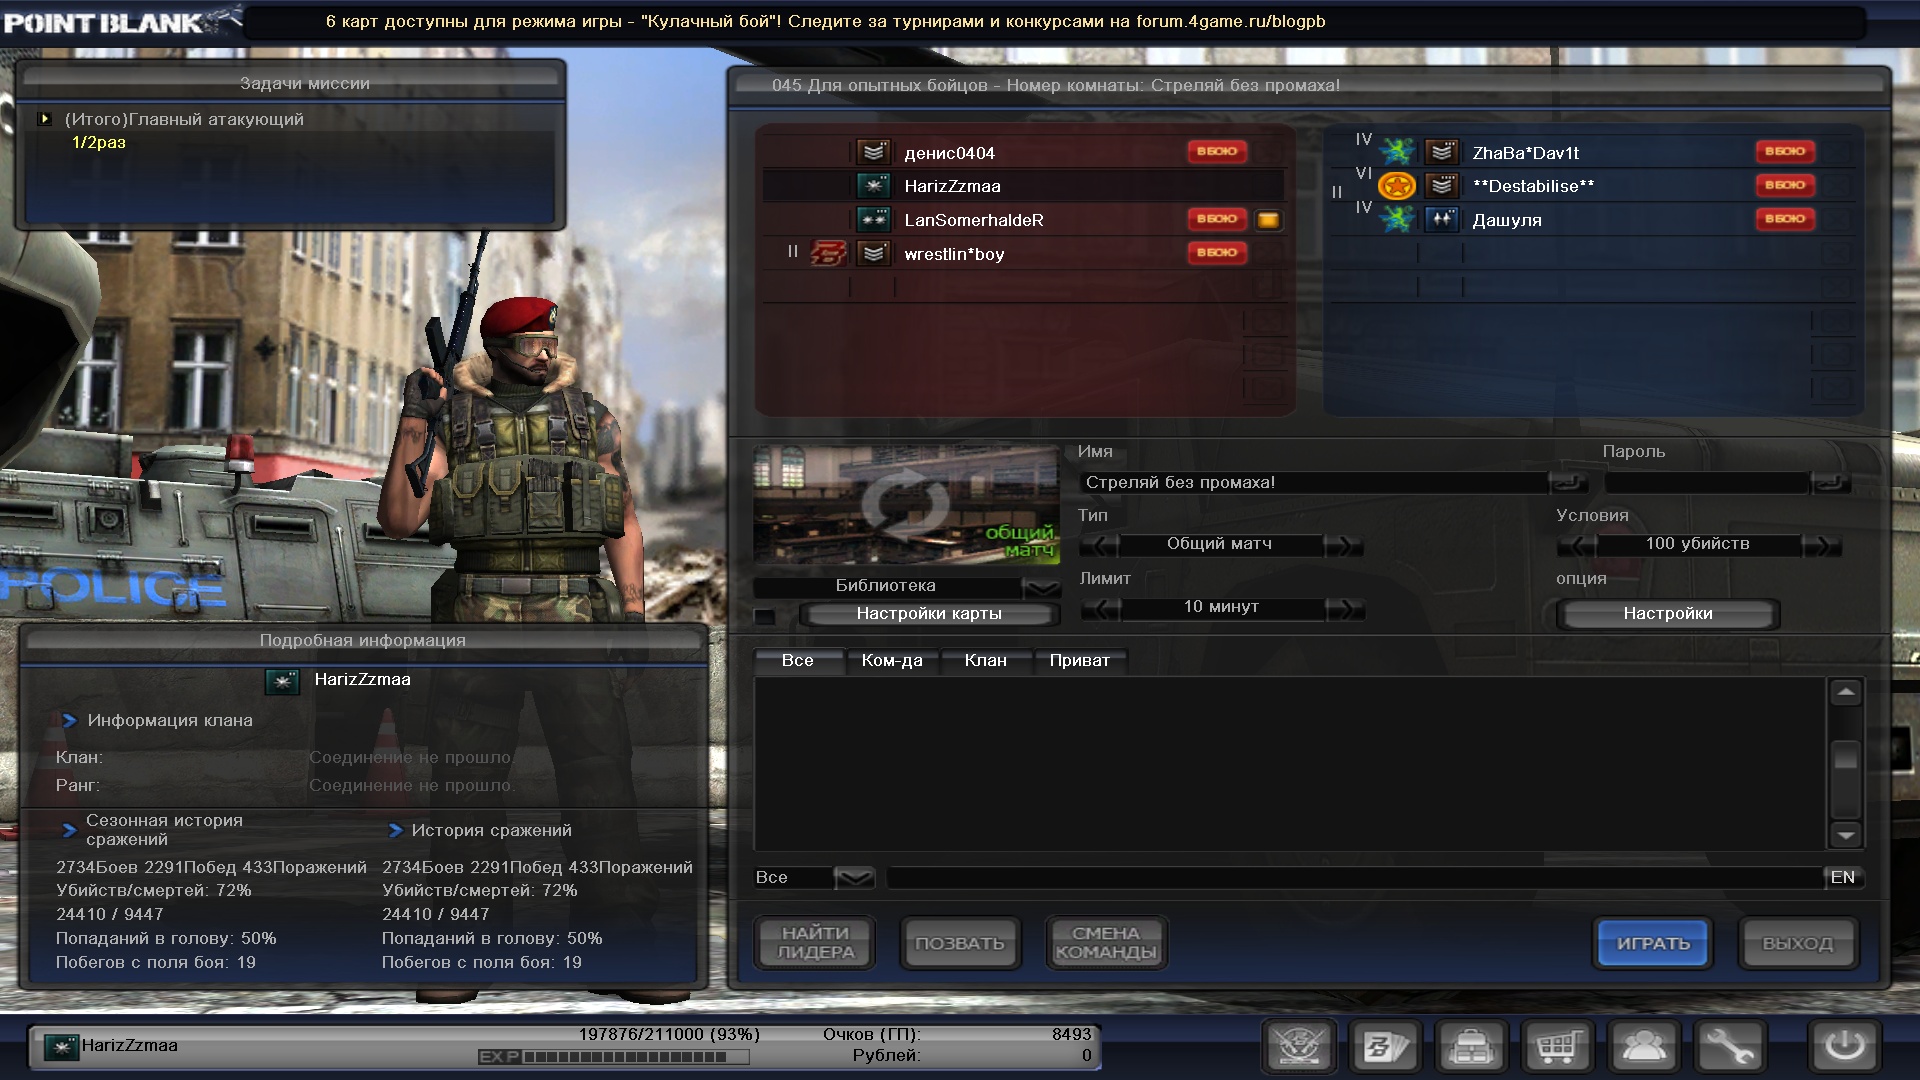Click the СМЕНА КОМАНДЫ button
The width and height of the screenshot is (1920, 1080).
tap(1105, 943)
